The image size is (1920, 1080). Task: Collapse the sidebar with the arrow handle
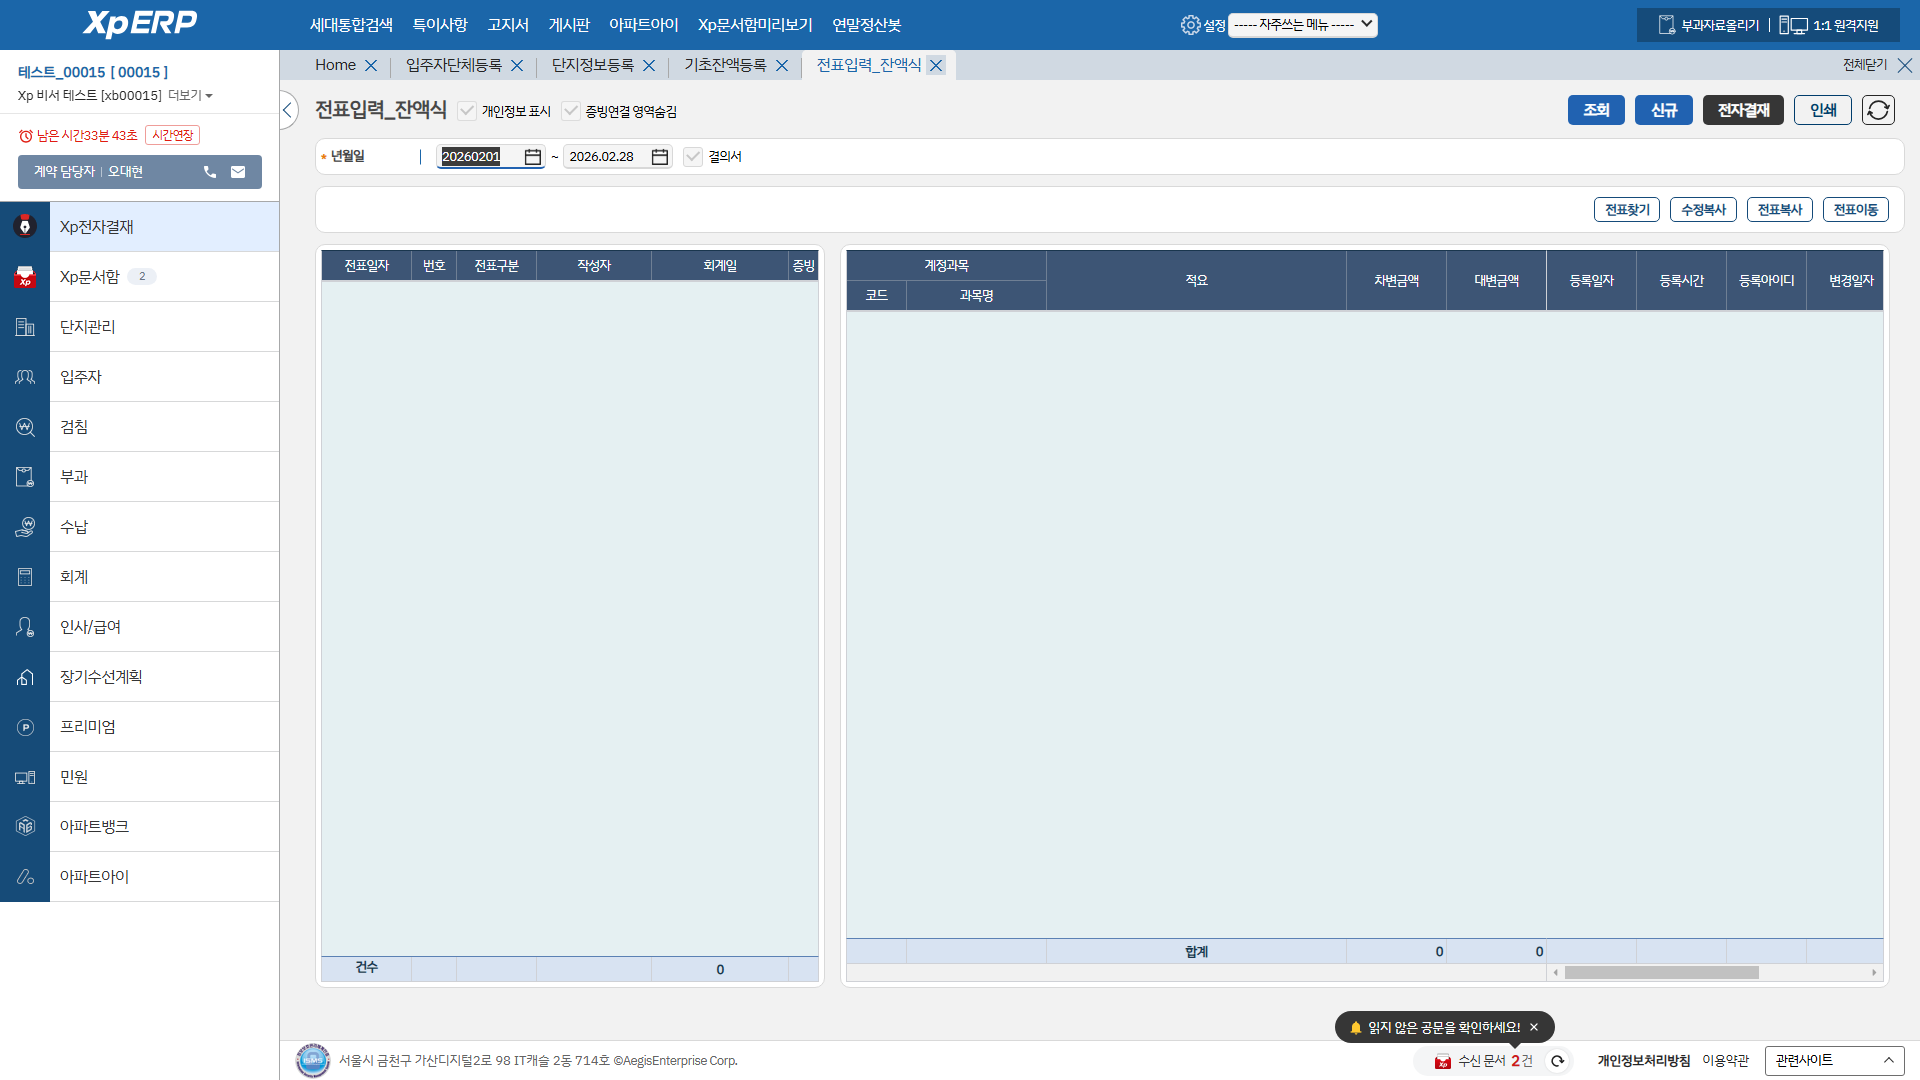pos(288,110)
